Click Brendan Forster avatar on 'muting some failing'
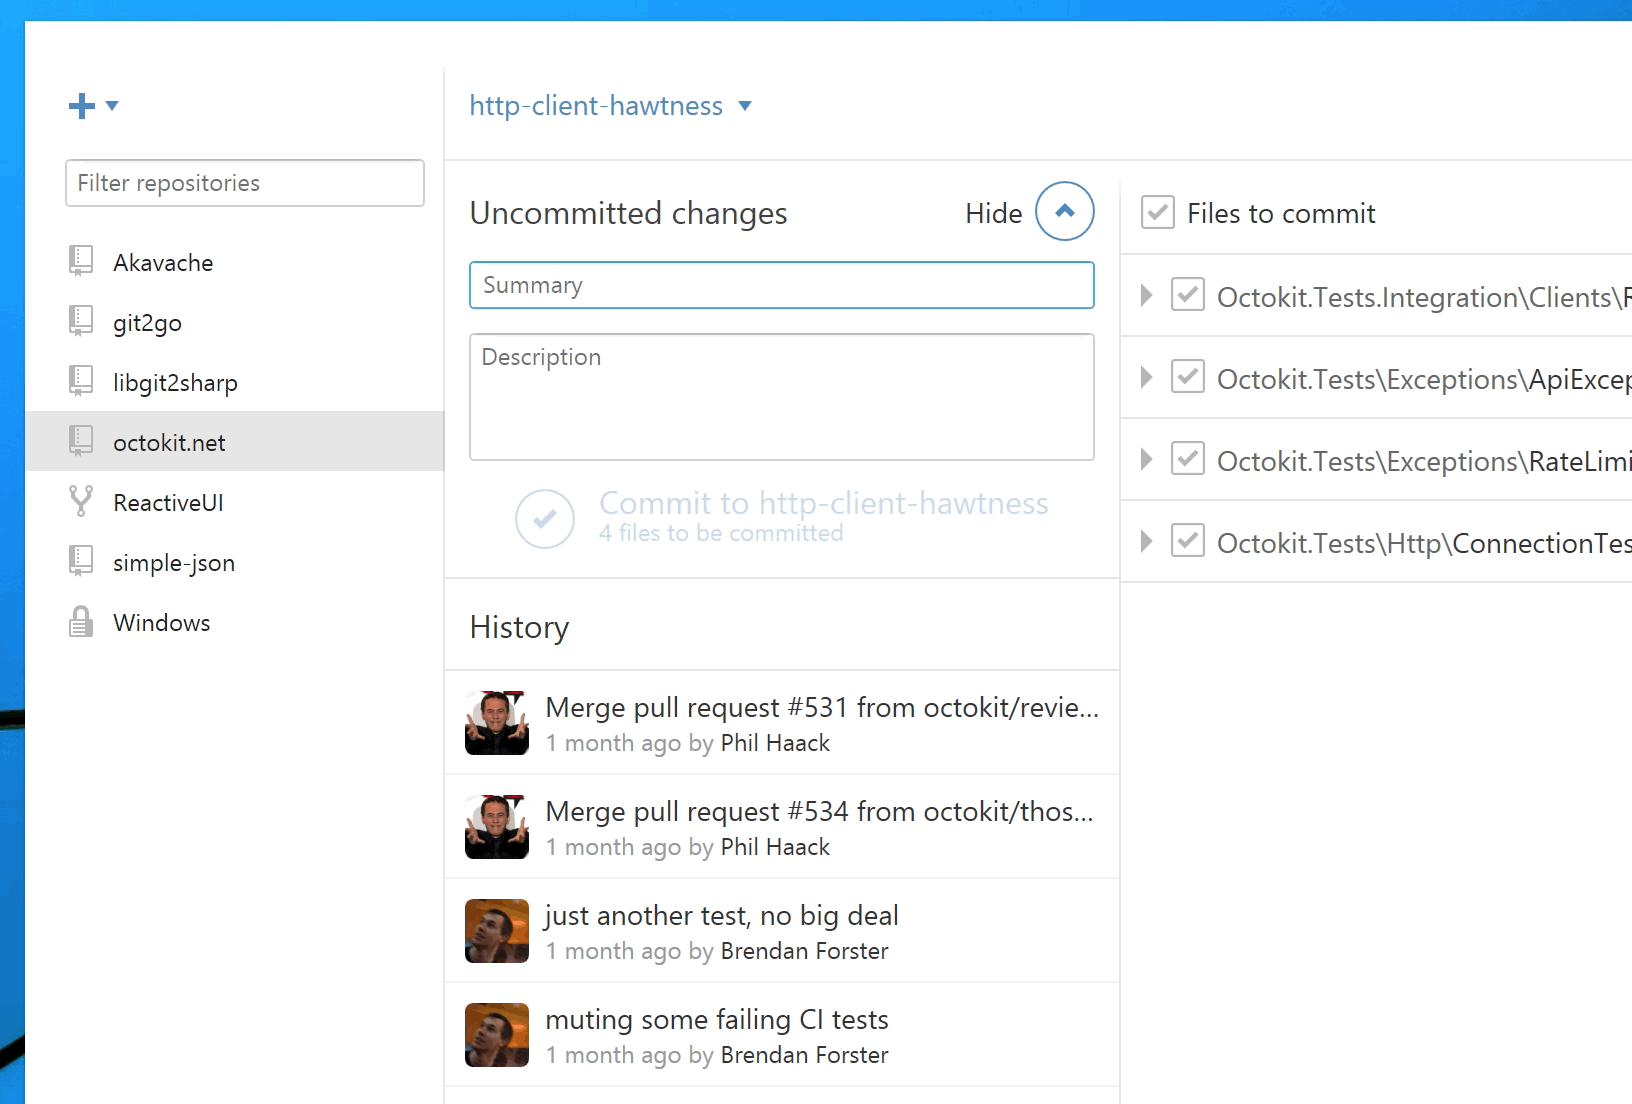The image size is (1632, 1104). pos(497,1035)
